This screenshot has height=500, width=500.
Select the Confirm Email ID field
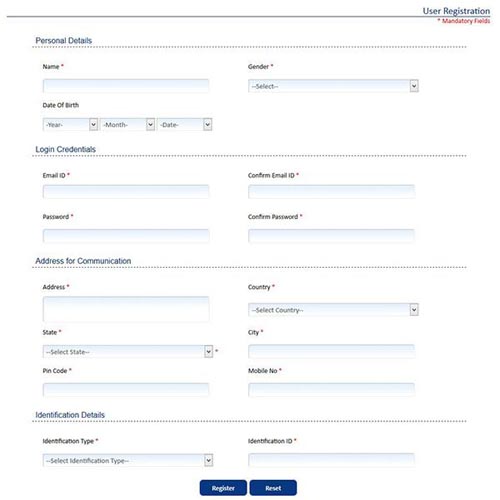331,192
